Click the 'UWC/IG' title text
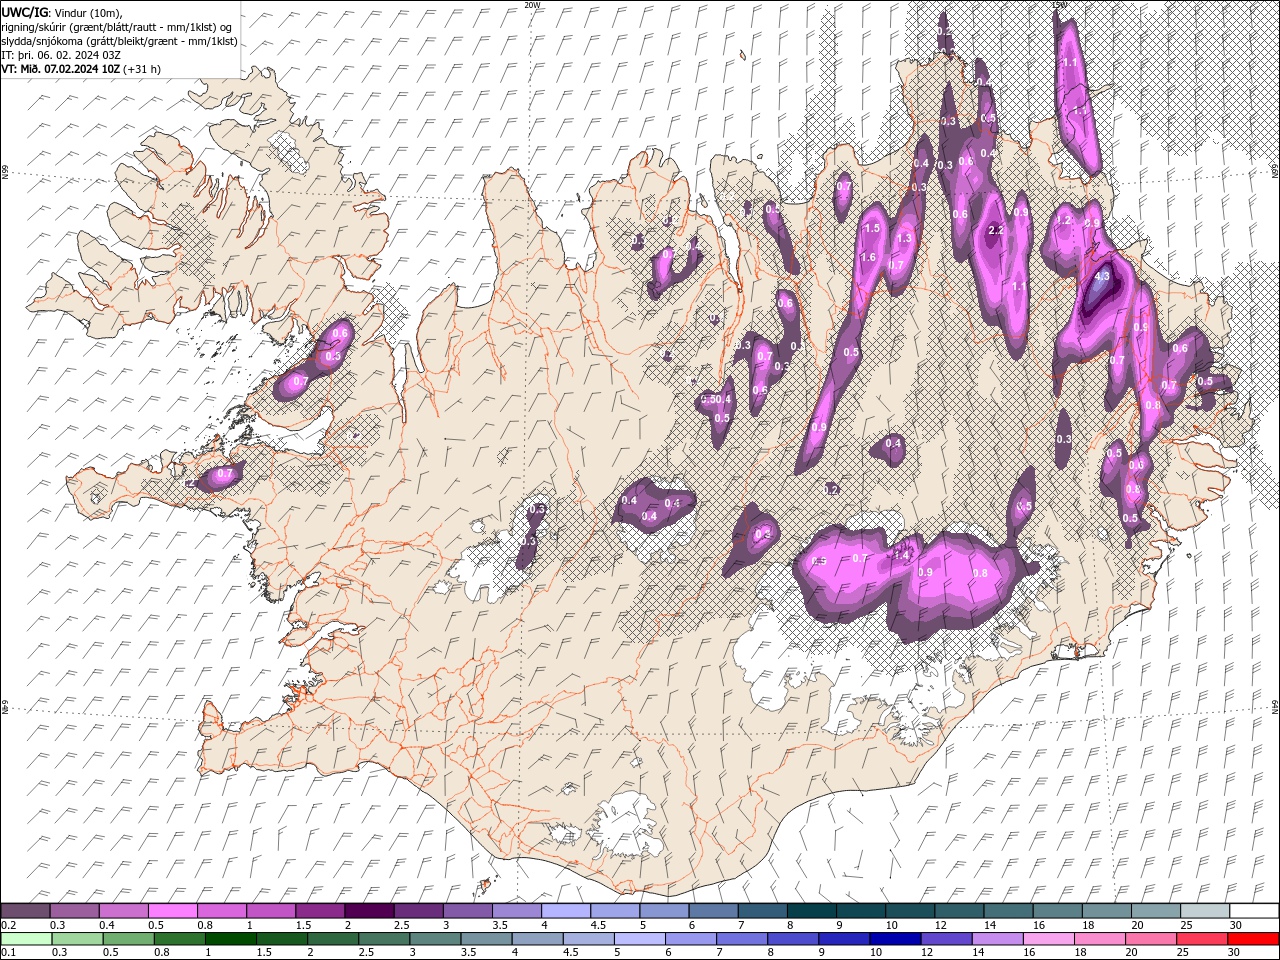This screenshot has width=1280, height=960. tap(24, 12)
